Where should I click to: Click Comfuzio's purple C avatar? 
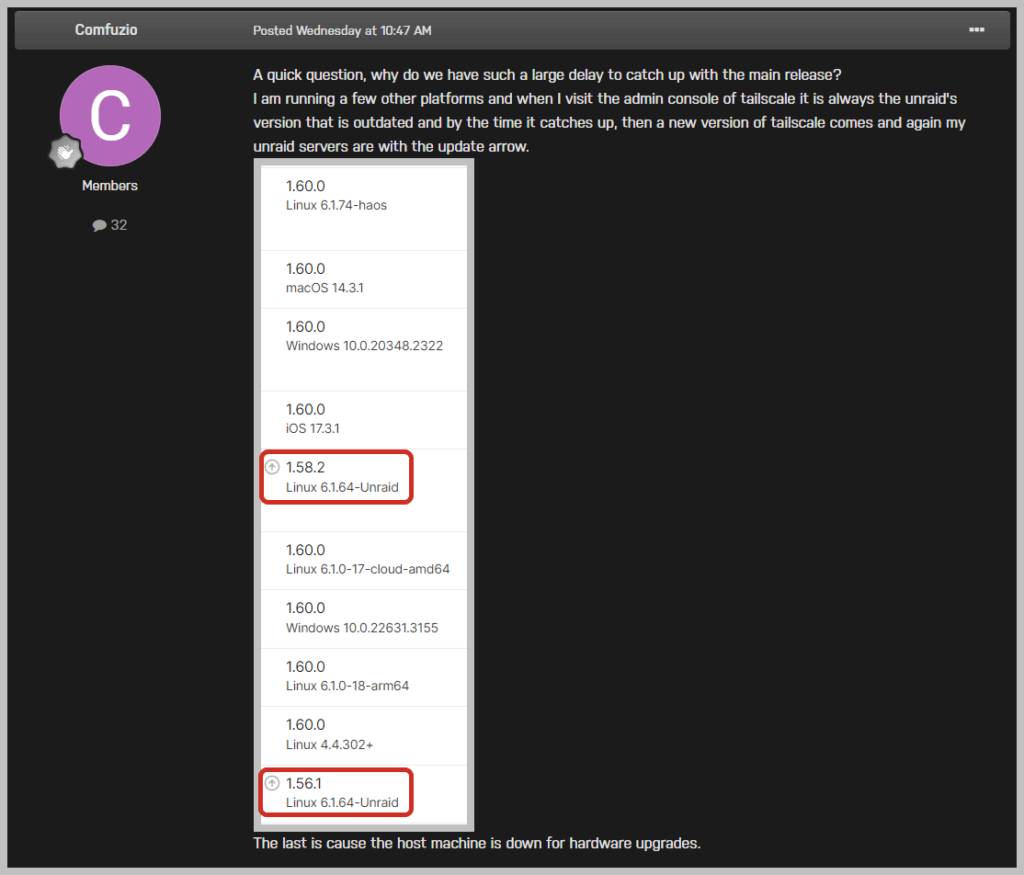click(x=110, y=116)
